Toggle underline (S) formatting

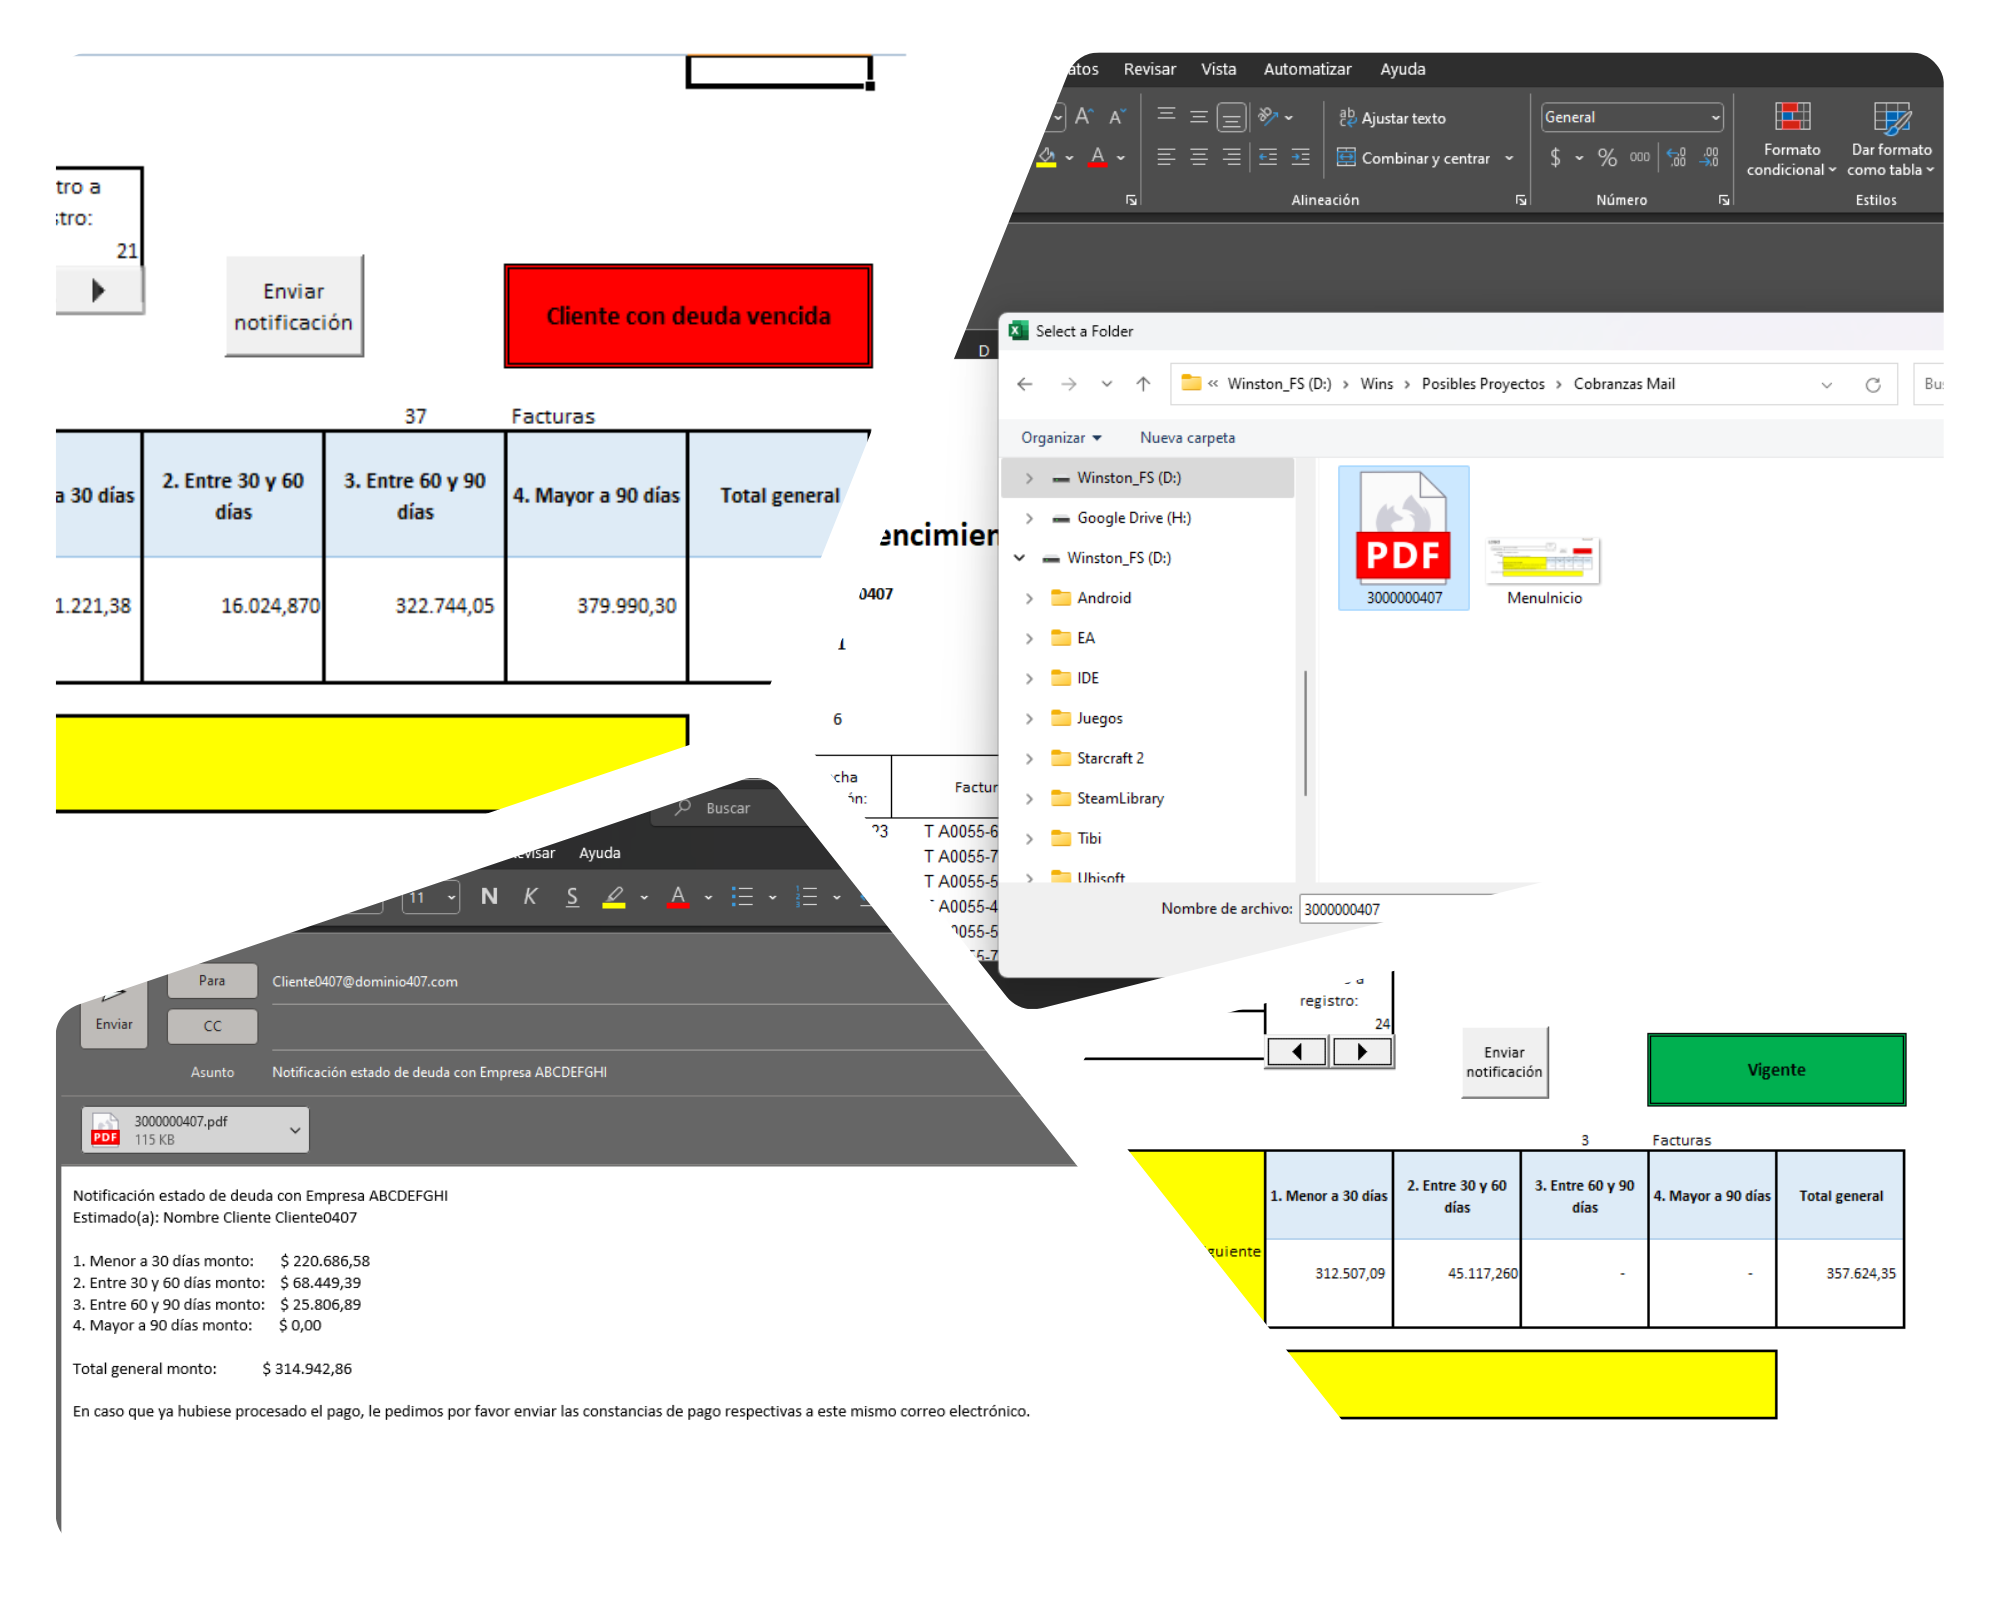click(x=572, y=897)
